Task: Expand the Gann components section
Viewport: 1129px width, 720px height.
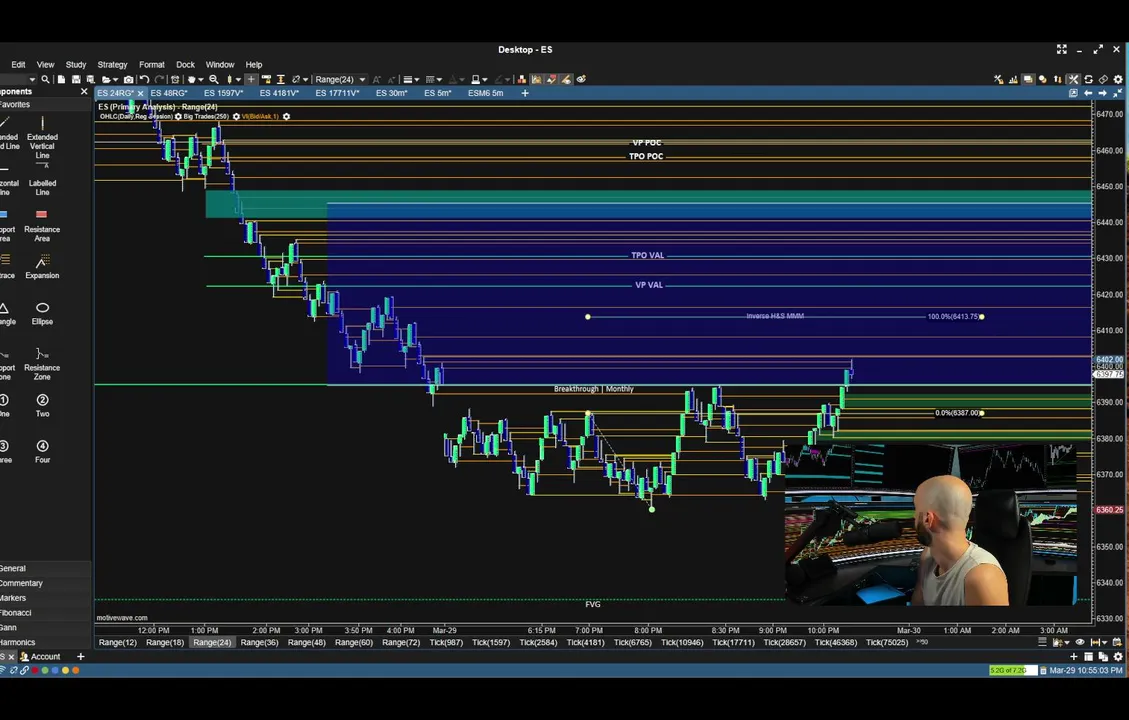Action: [45, 628]
